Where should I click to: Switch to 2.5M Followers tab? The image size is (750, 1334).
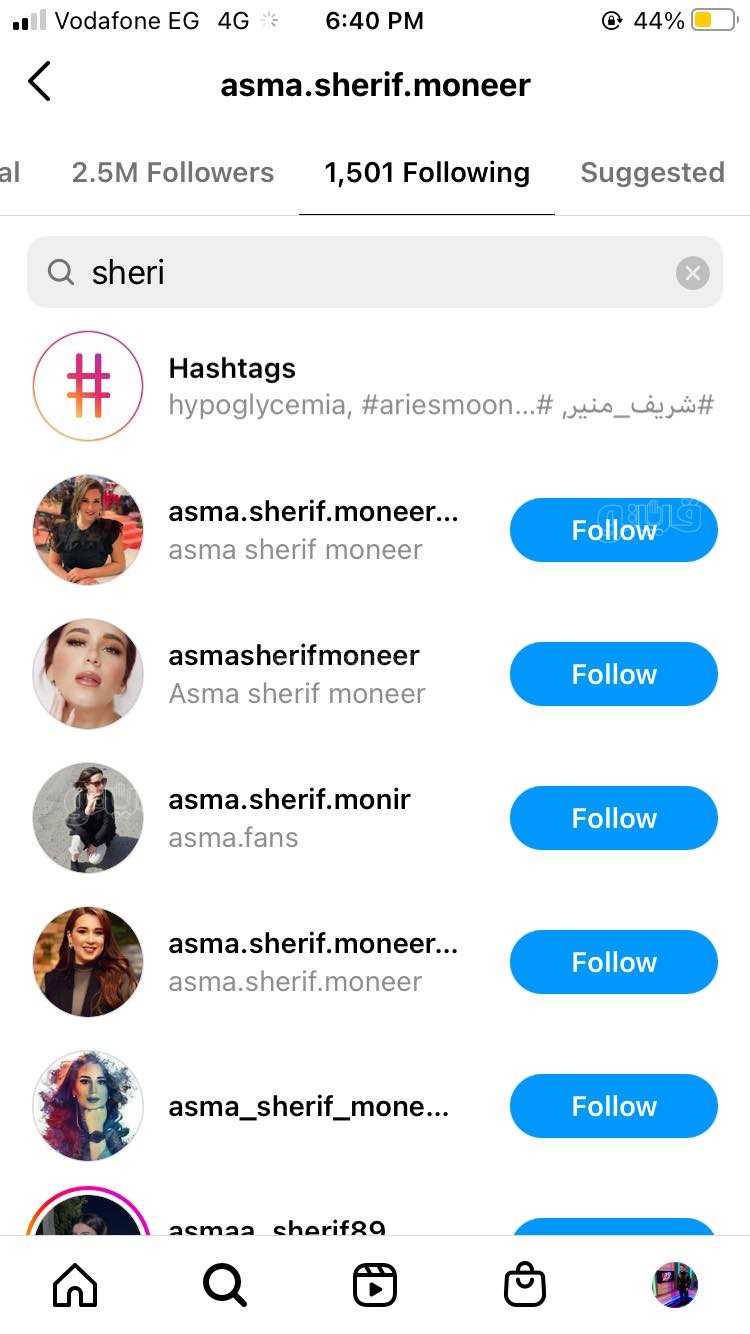click(x=172, y=173)
